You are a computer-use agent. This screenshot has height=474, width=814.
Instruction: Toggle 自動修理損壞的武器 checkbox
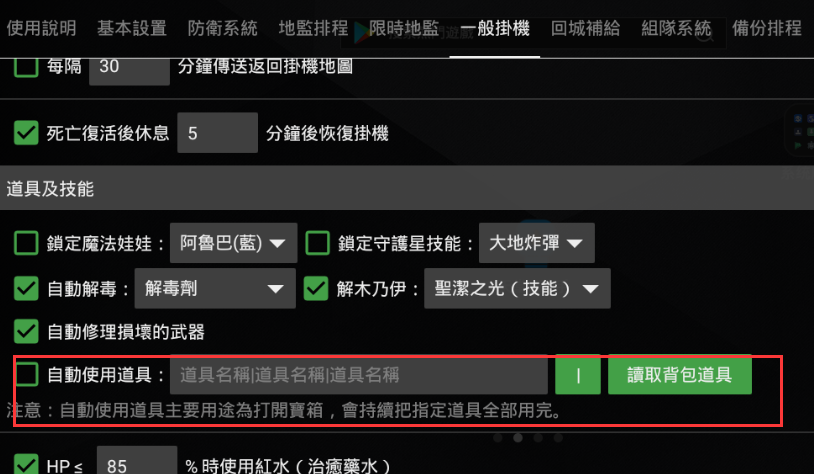point(26,332)
